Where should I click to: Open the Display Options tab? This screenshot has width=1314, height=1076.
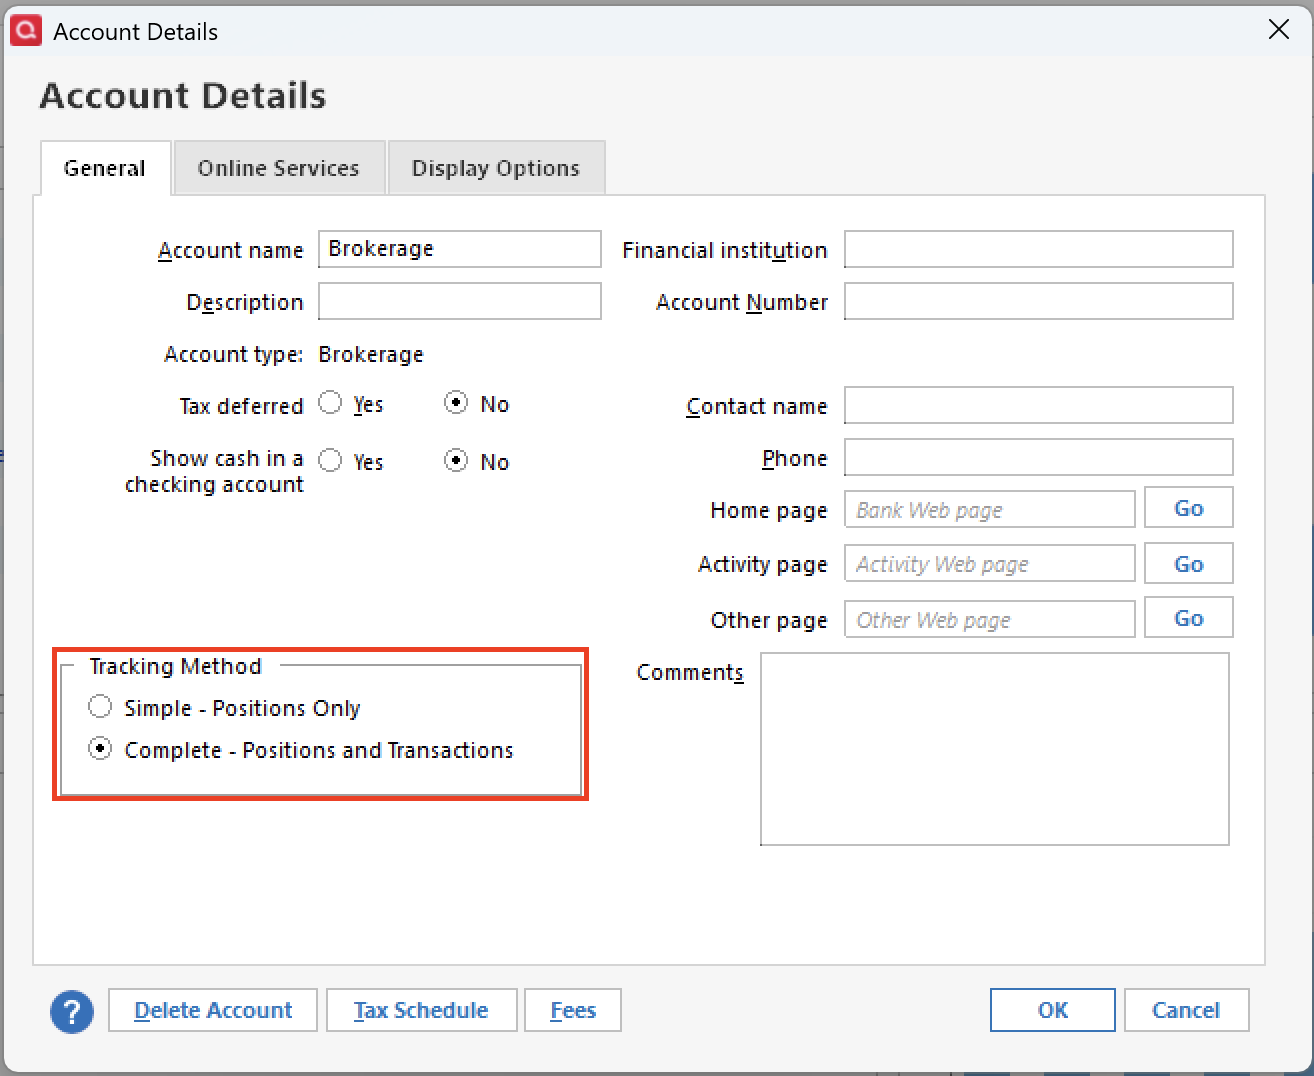[x=496, y=168]
